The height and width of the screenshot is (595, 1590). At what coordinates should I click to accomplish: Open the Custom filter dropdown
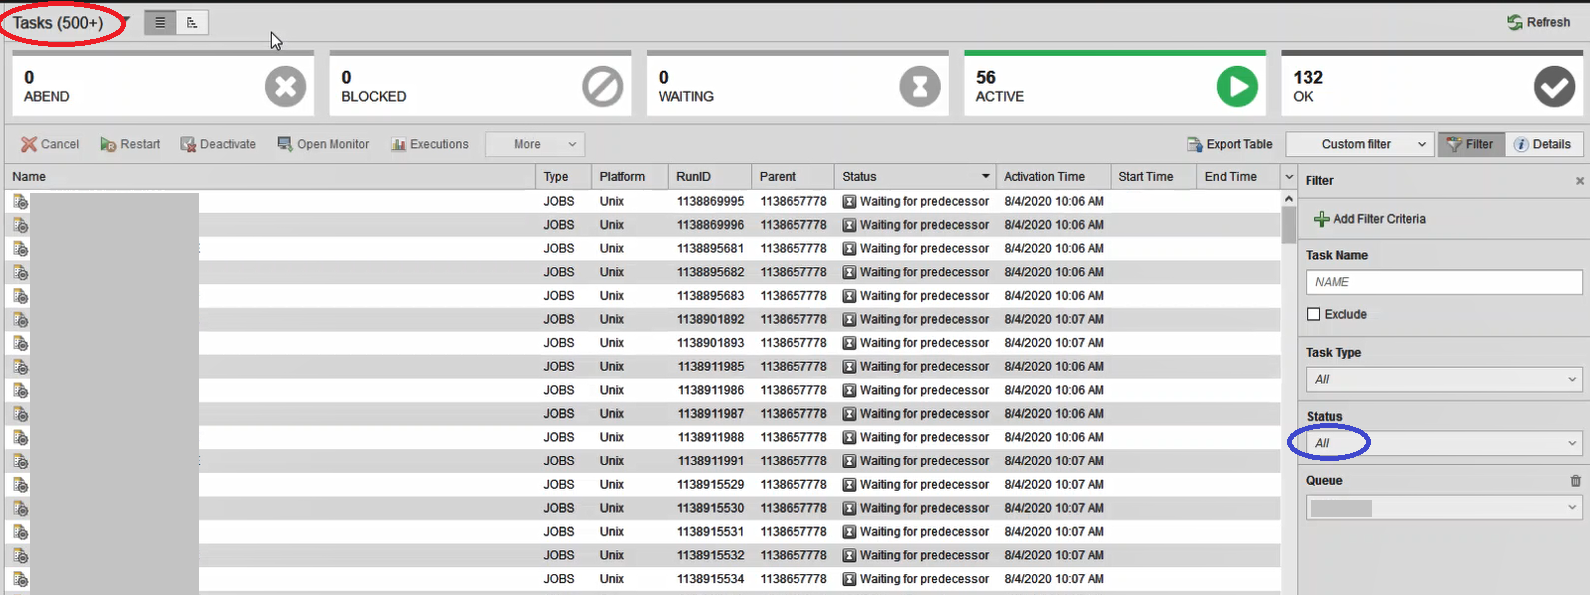tap(1359, 144)
